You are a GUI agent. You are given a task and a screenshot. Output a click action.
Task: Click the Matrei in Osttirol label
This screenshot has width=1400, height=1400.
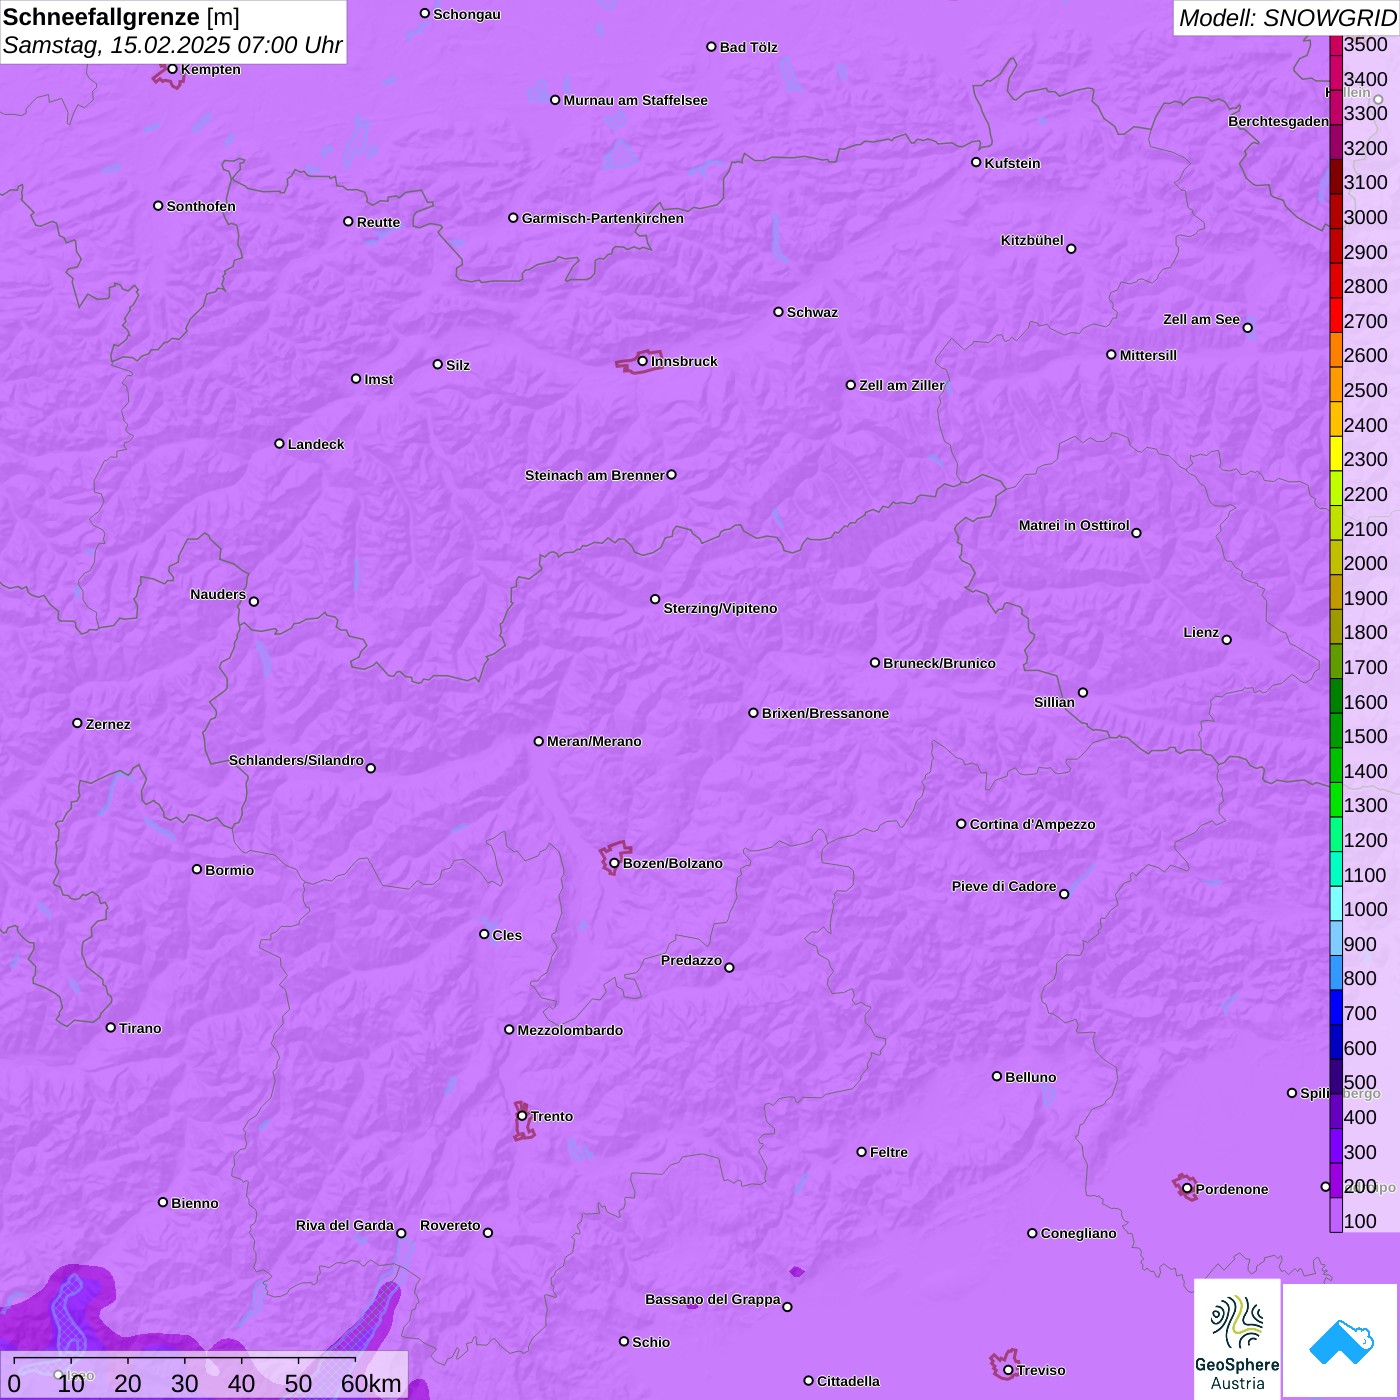coord(1074,525)
